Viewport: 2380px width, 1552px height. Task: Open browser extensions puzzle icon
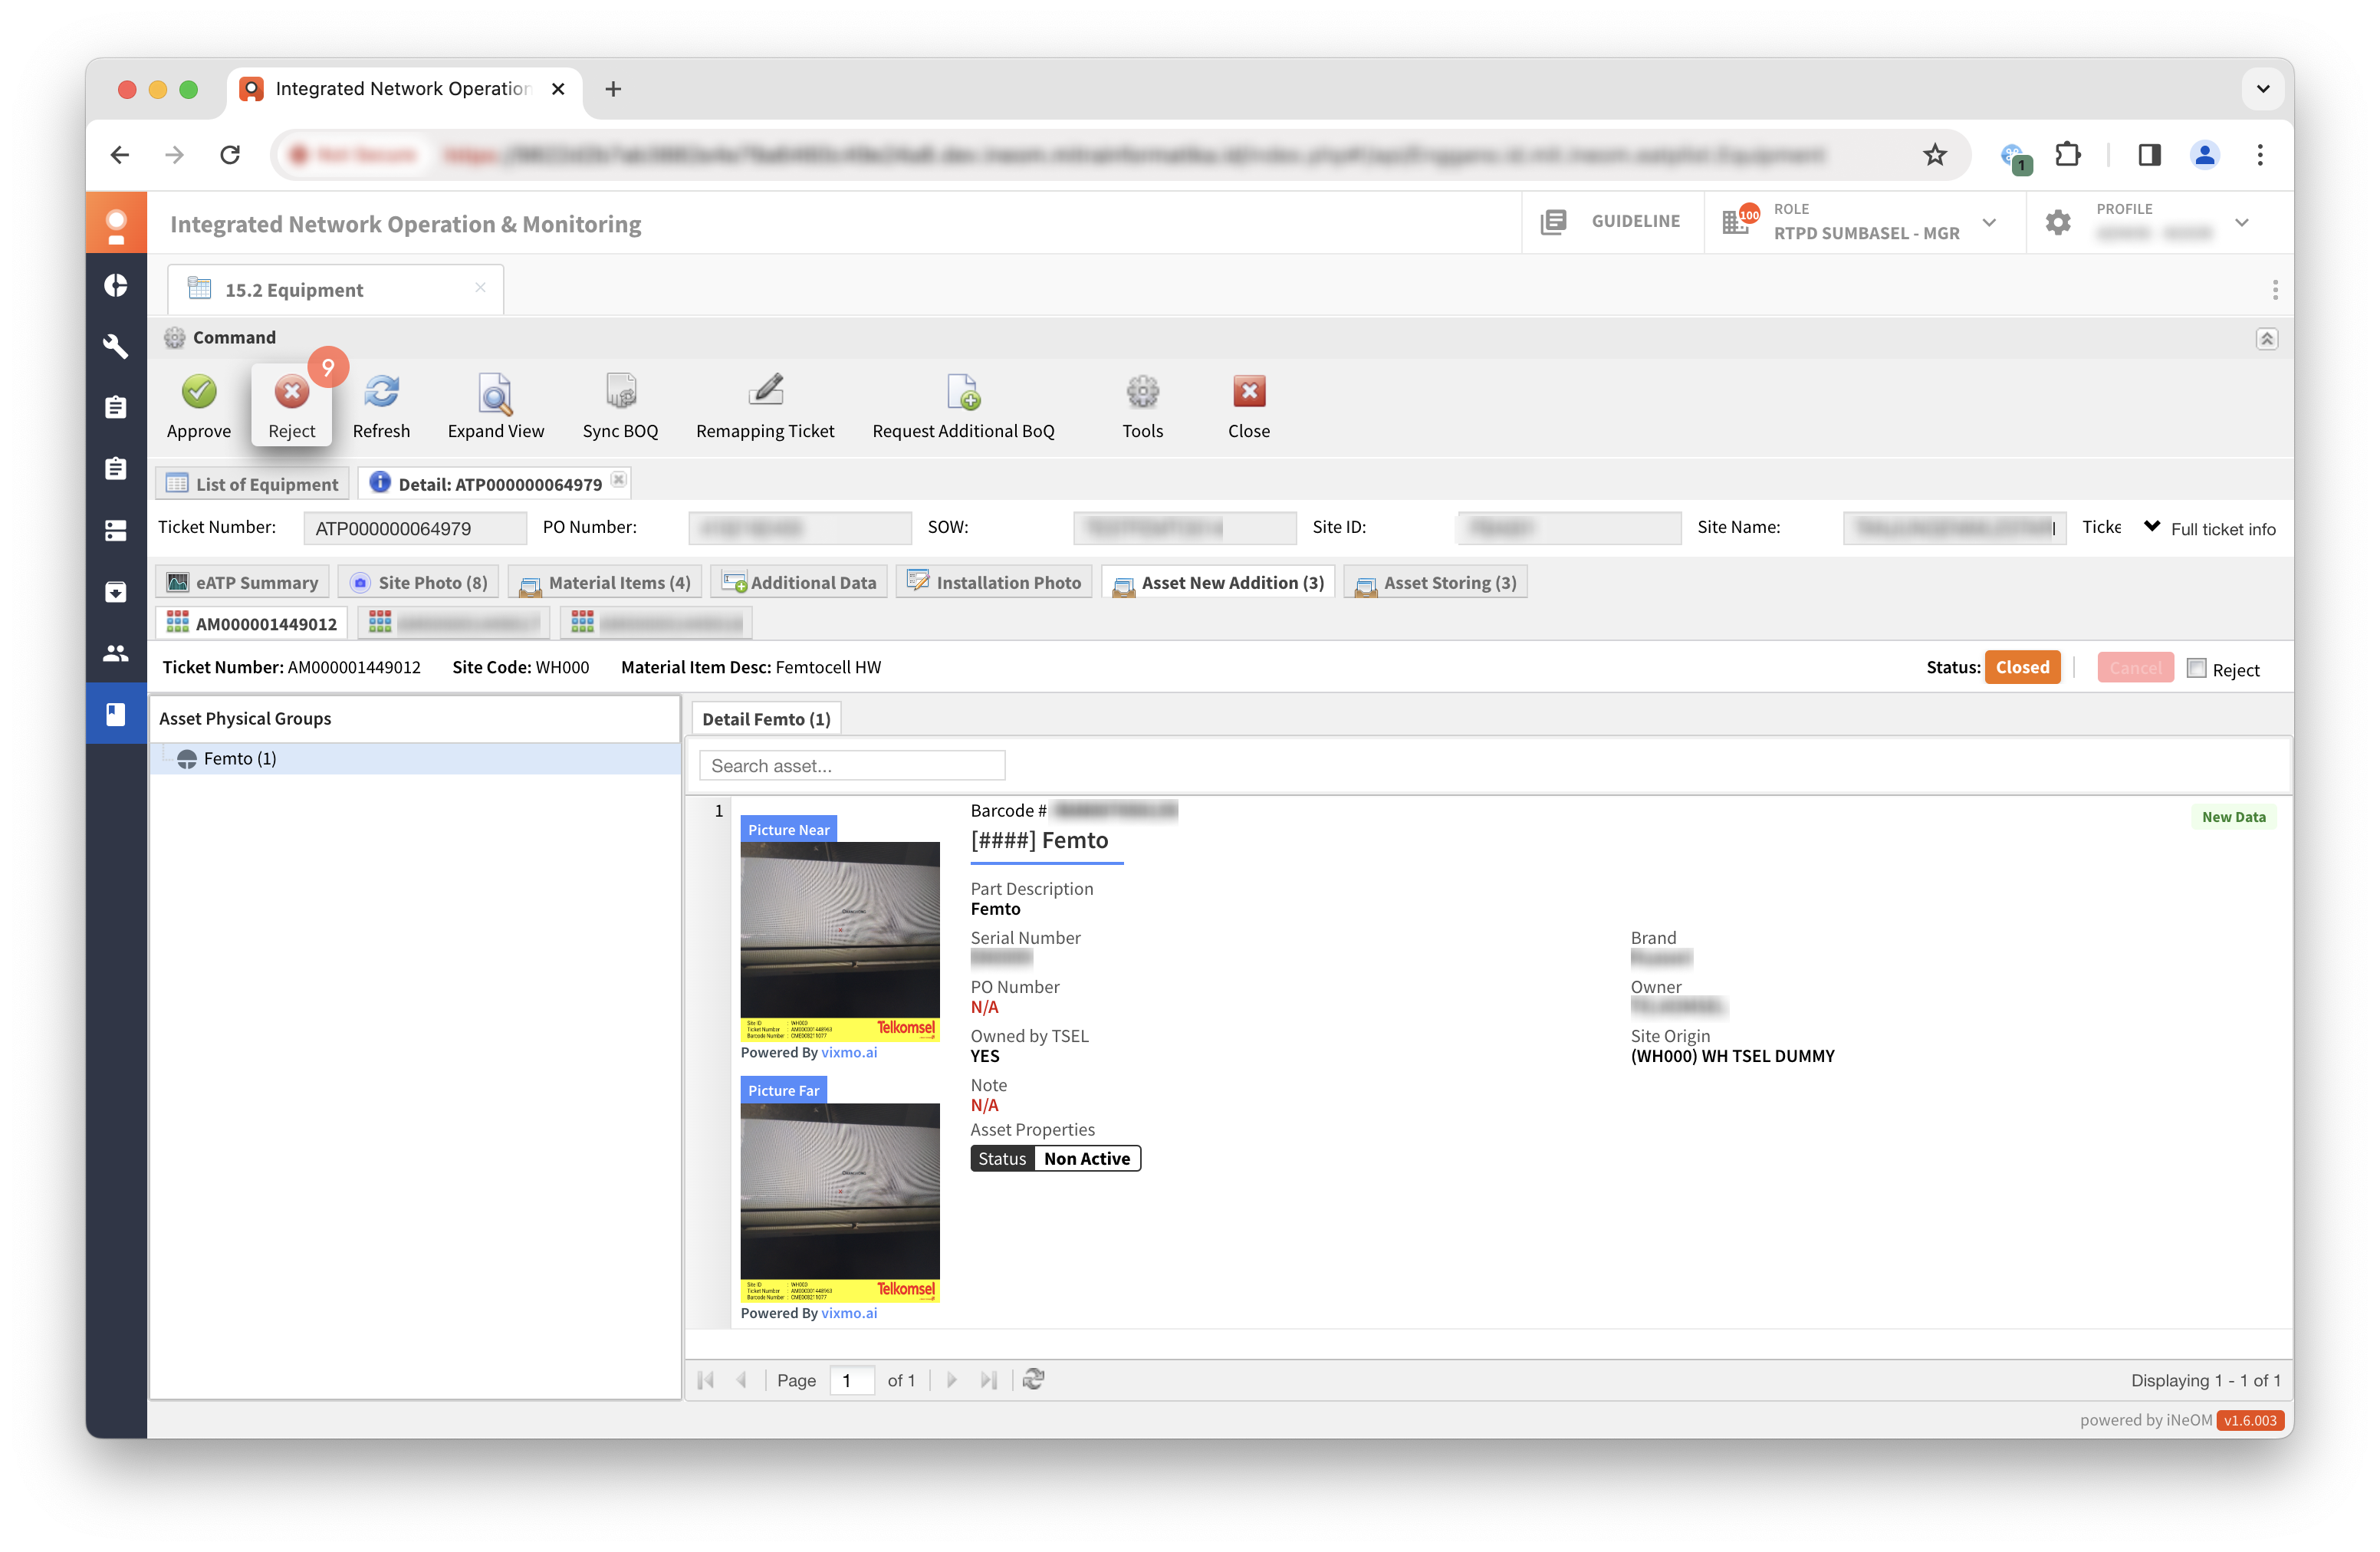pos(2067,155)
